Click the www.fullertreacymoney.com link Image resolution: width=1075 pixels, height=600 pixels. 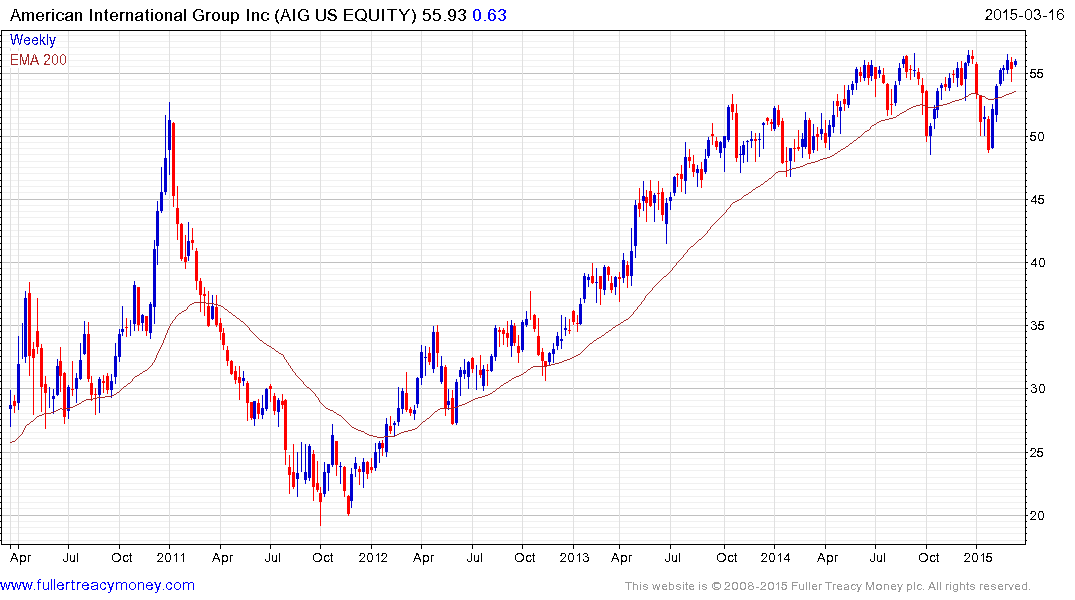coord(98,585)
